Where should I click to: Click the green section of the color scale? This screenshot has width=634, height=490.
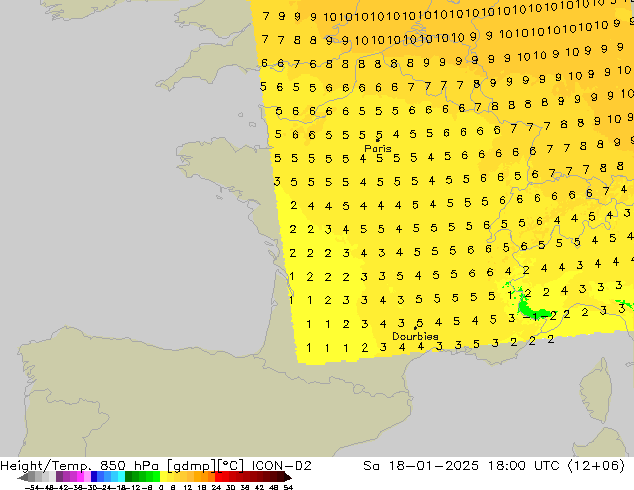tap(140, 477)
